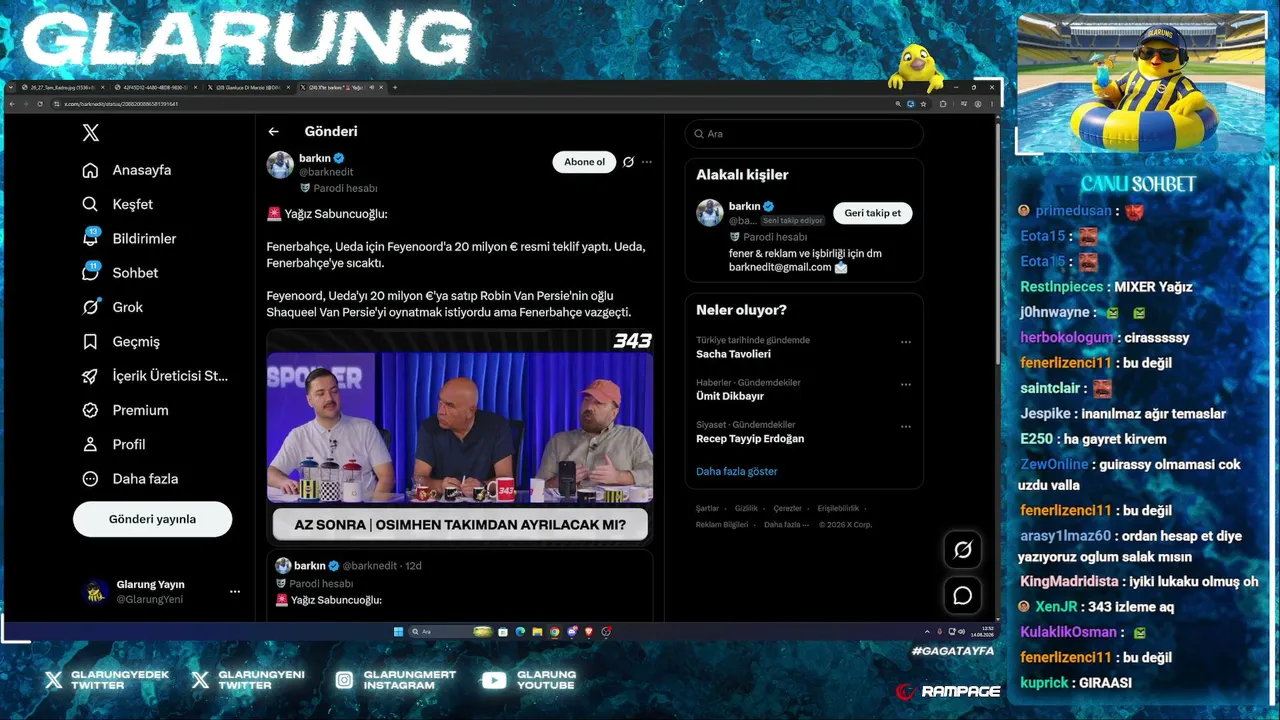The height and width of the screenshot is (720, 1280).
Task: Click Gönderi yayınla button
Action: [152, 519]
